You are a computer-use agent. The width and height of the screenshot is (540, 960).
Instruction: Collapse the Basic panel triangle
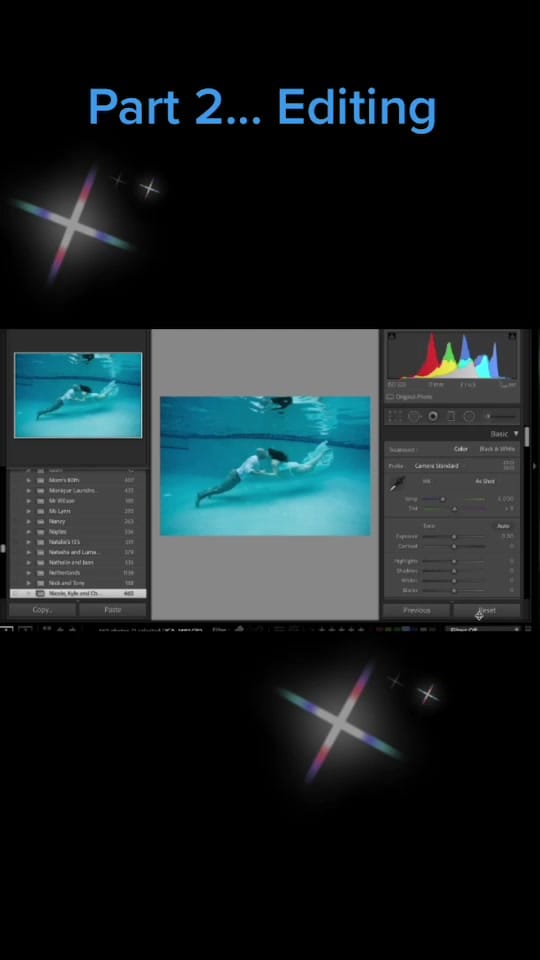click(x=516, y=433)
